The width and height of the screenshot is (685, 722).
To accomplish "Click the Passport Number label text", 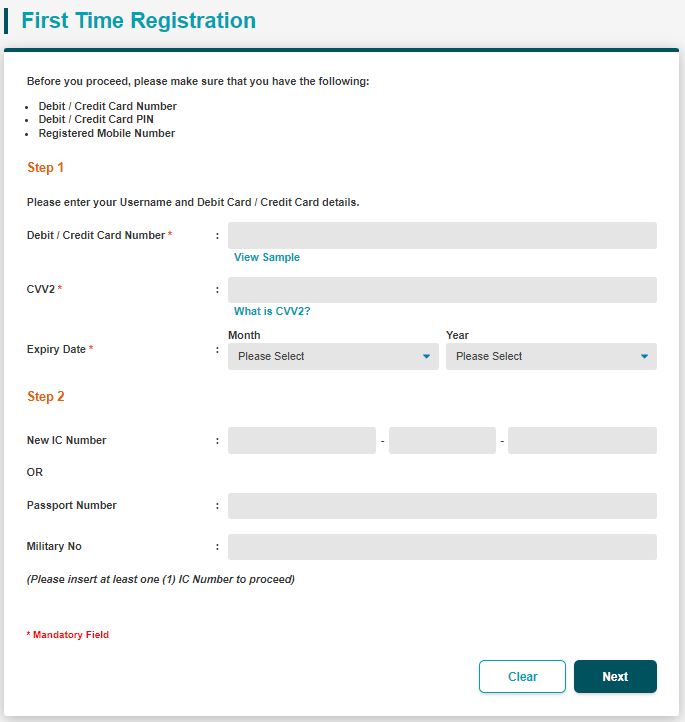I will [x=72, y=506].
